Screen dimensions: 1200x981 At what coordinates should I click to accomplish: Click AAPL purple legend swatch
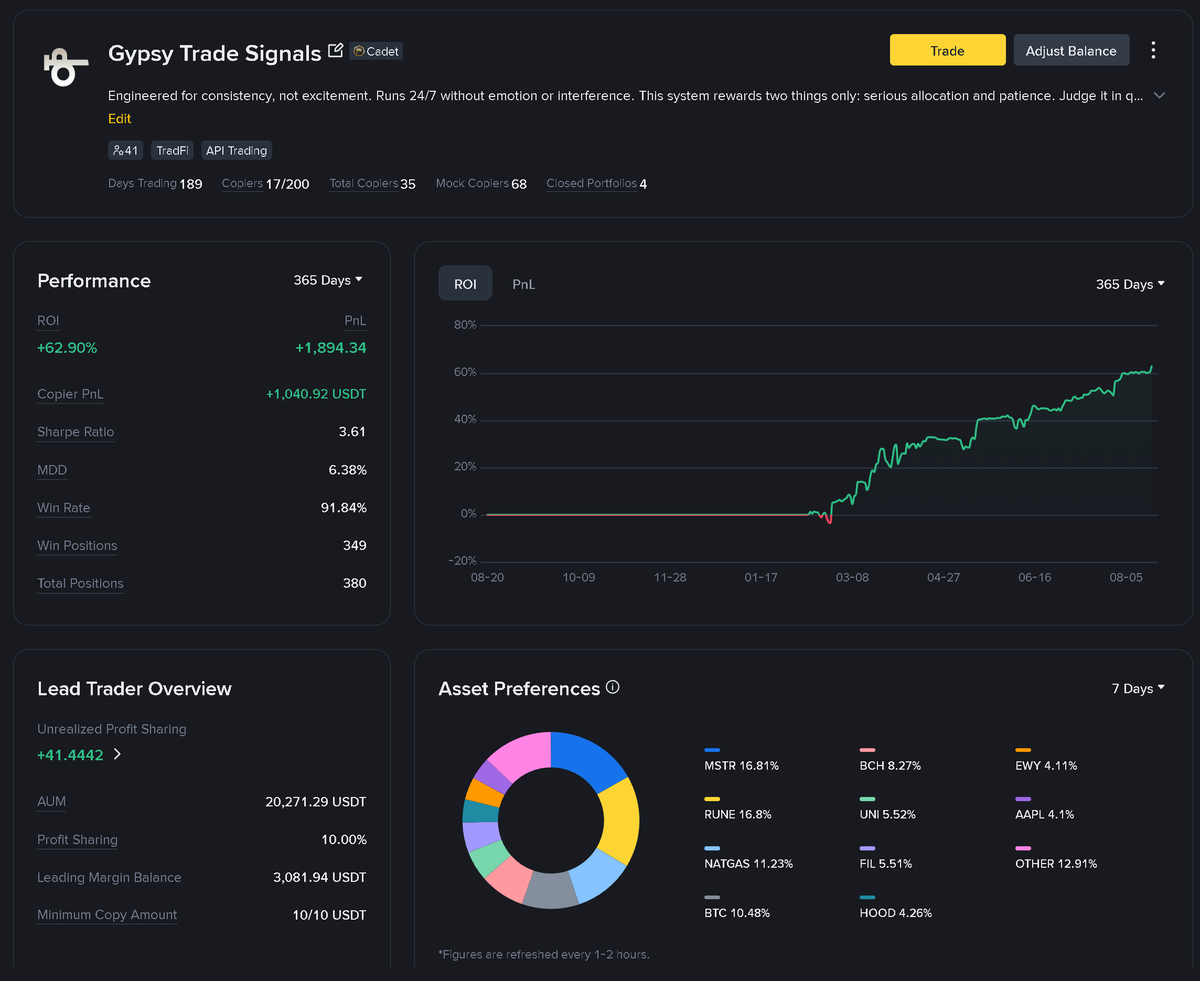click(1023, 799)
